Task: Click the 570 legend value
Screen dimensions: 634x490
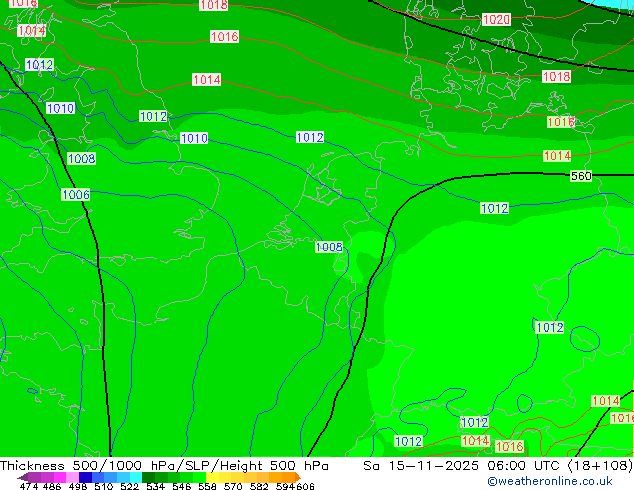Action: [x=233, y=486]
